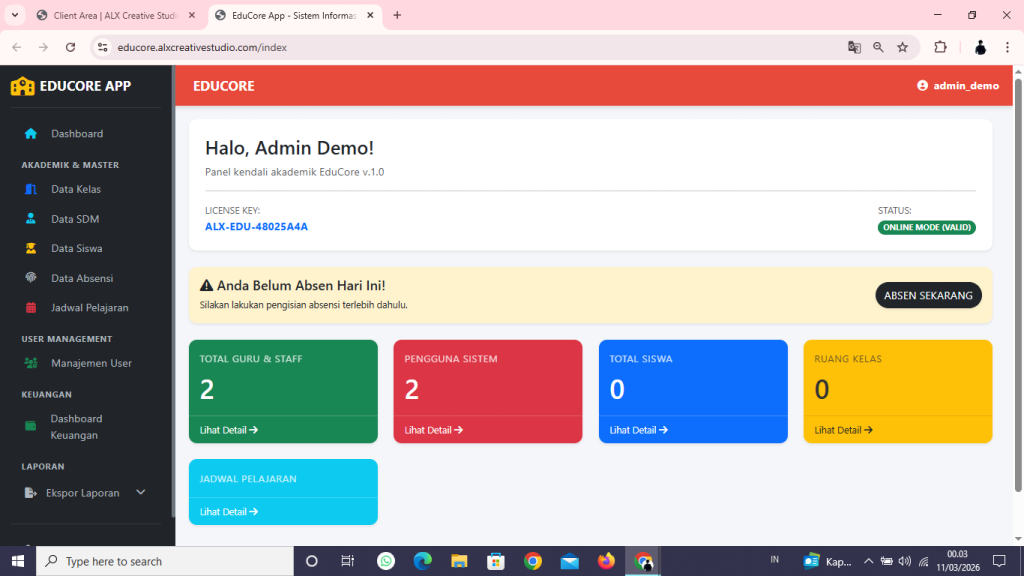Click the Dashboard Keuangan wallet icon
Viewport: 1024px width, 576px height.
[31, 426]
